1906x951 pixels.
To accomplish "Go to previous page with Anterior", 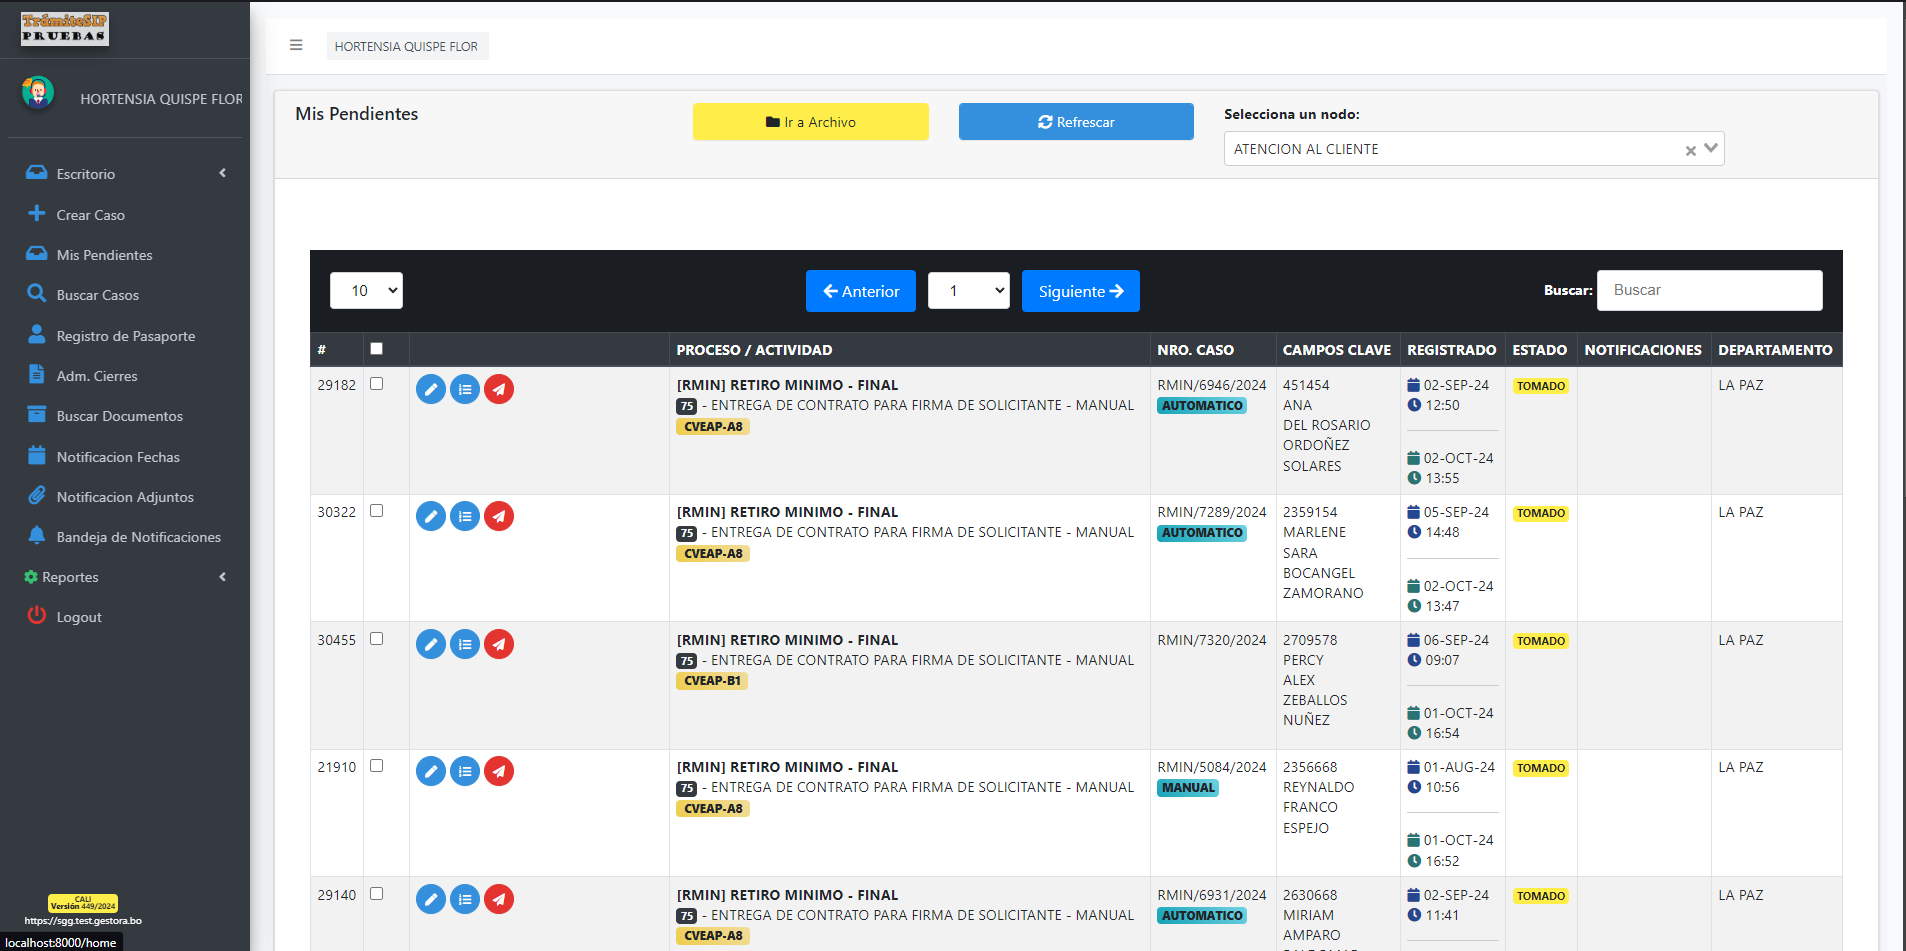I will point(861,291).
